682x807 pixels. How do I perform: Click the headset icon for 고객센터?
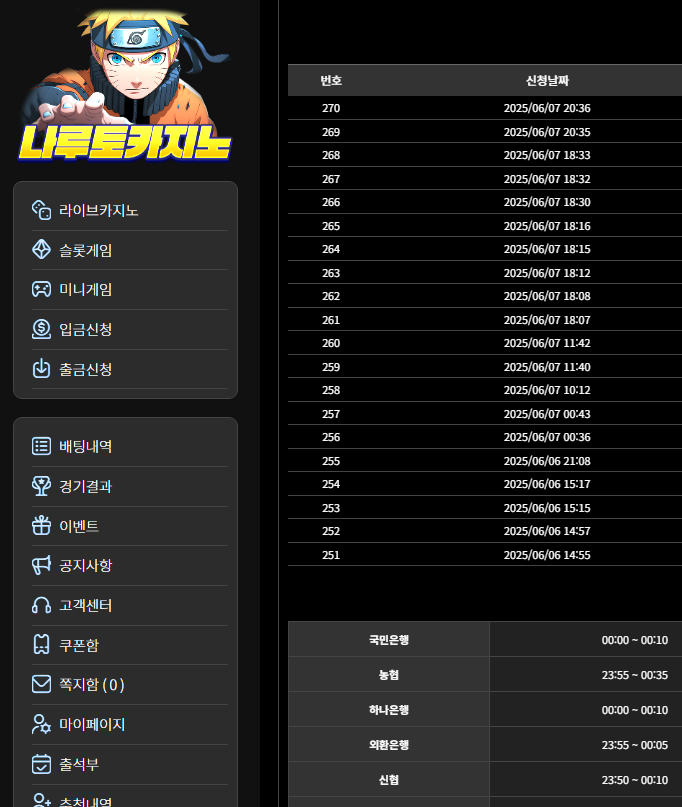click(x=41, y=605)
